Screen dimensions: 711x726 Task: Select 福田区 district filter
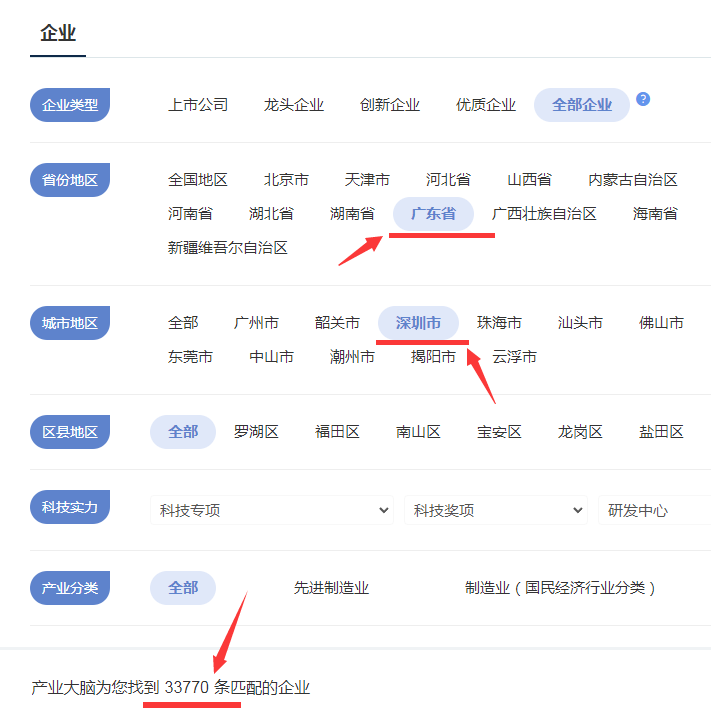tap(337, 432)
